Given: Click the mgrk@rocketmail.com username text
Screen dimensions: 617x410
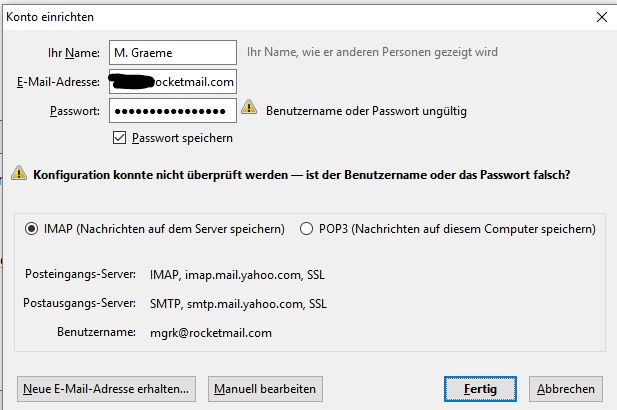Looking at the screenshot, I should point(210,333).
